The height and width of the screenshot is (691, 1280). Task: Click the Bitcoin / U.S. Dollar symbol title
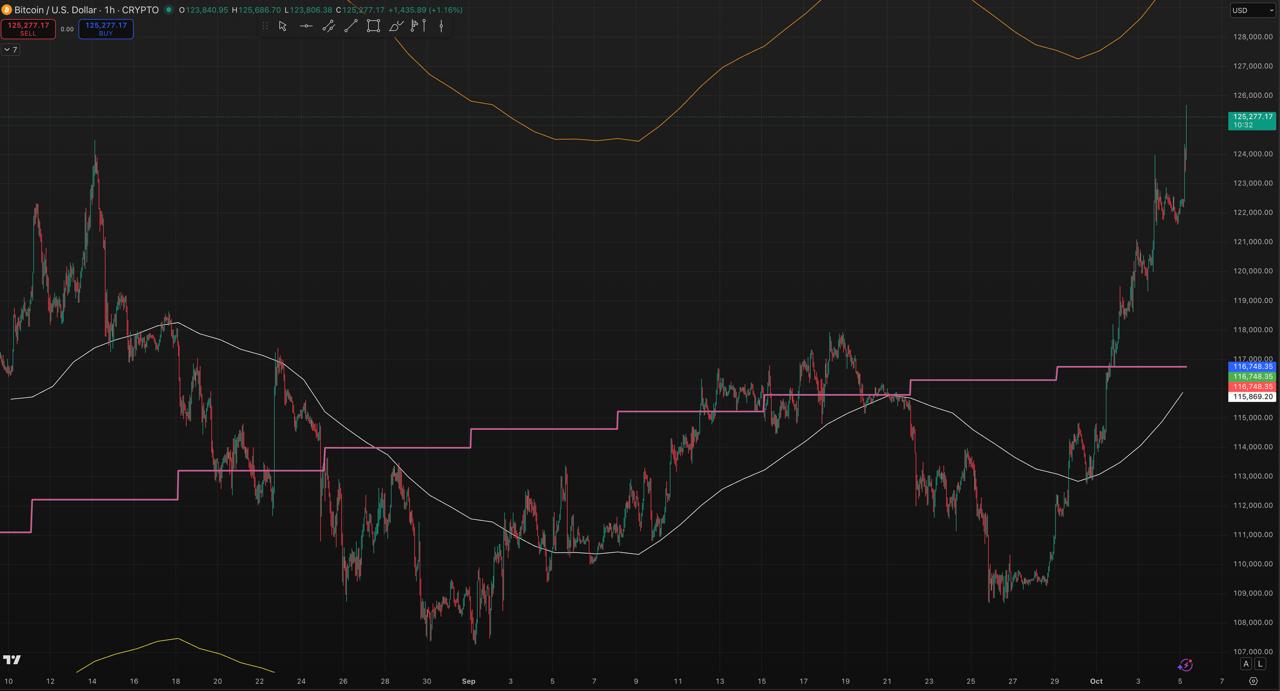86,10
